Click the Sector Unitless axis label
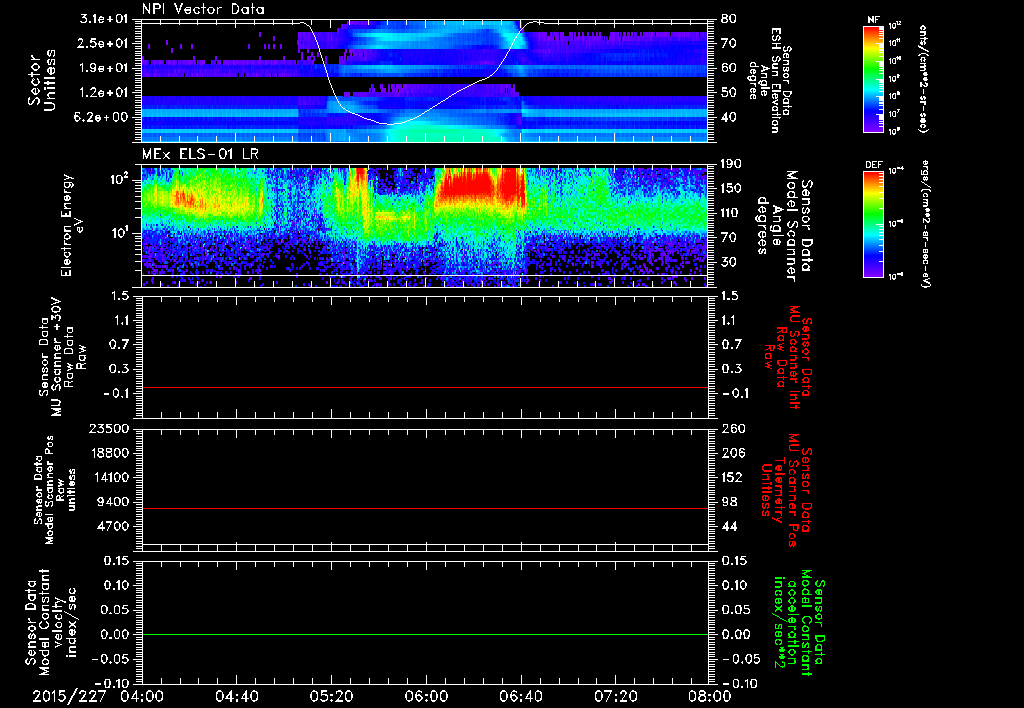The image size is (1024, 708). tap(42, 80)
